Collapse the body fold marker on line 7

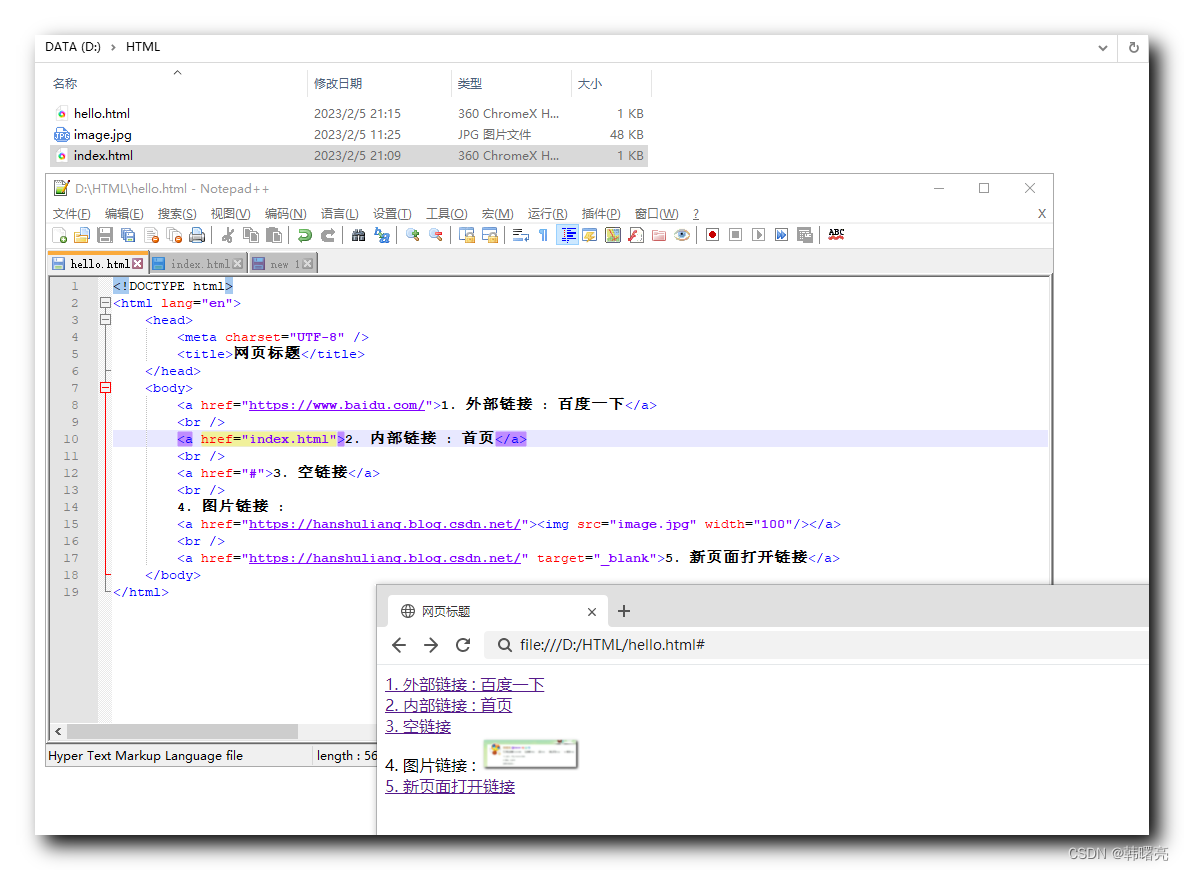[x=106, y=388]
